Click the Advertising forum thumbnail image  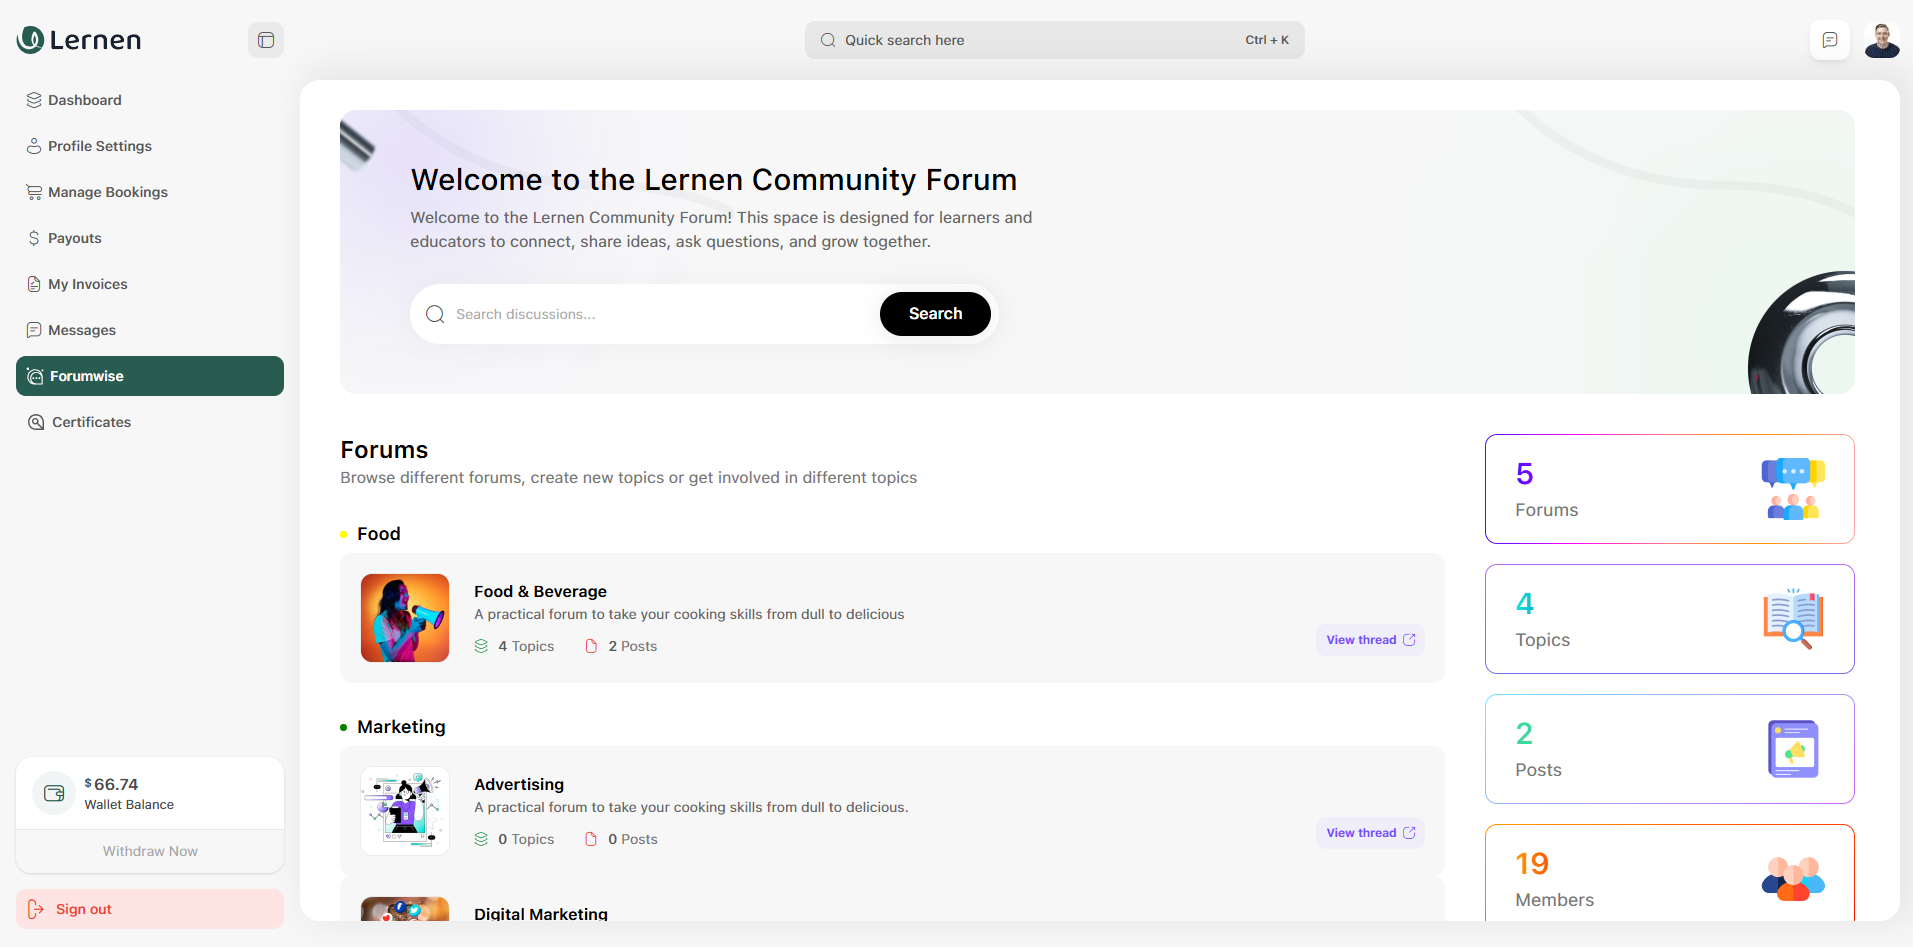click(404, 810)
